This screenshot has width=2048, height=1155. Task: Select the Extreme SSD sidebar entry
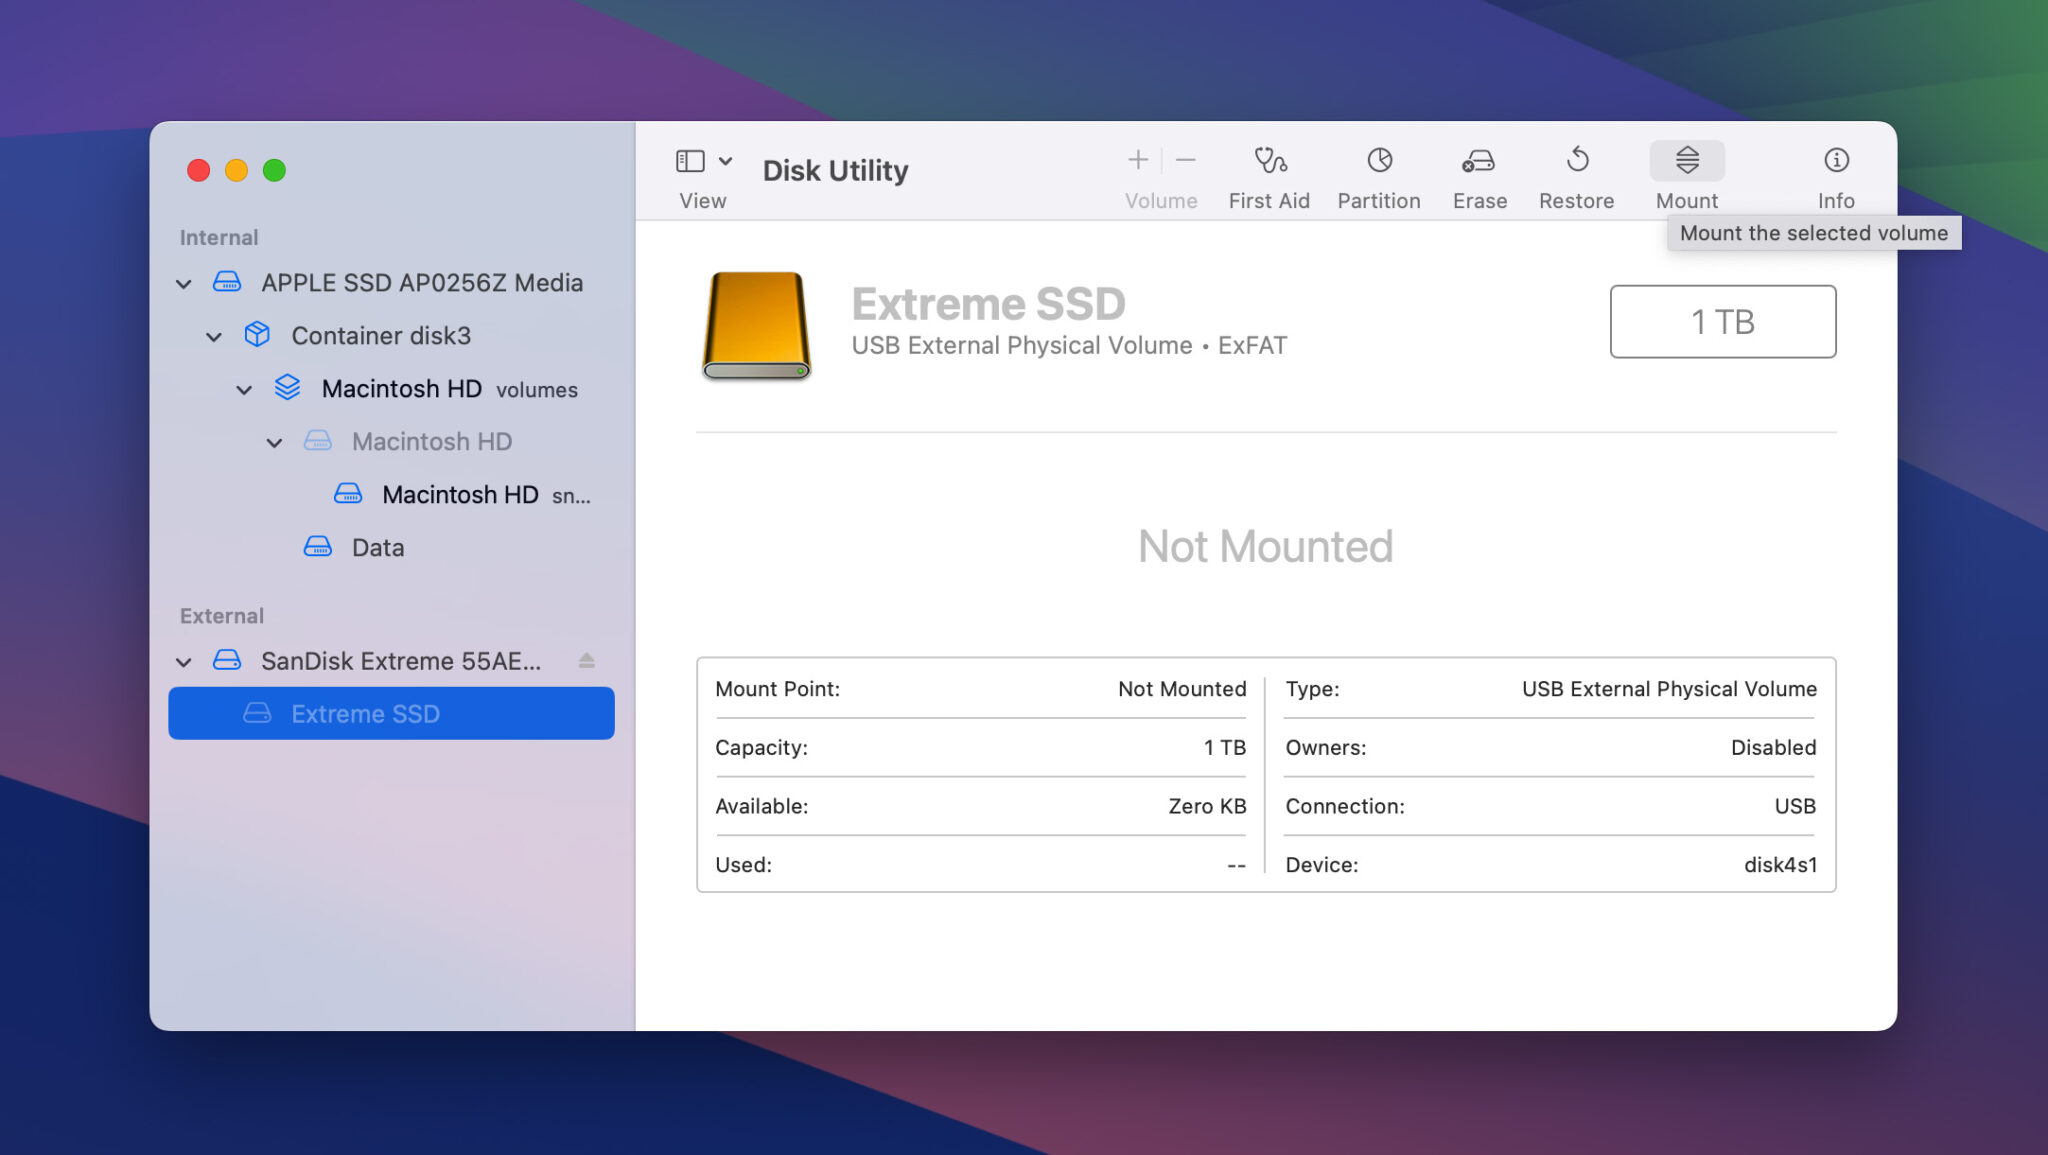click(x=365, y=713)
